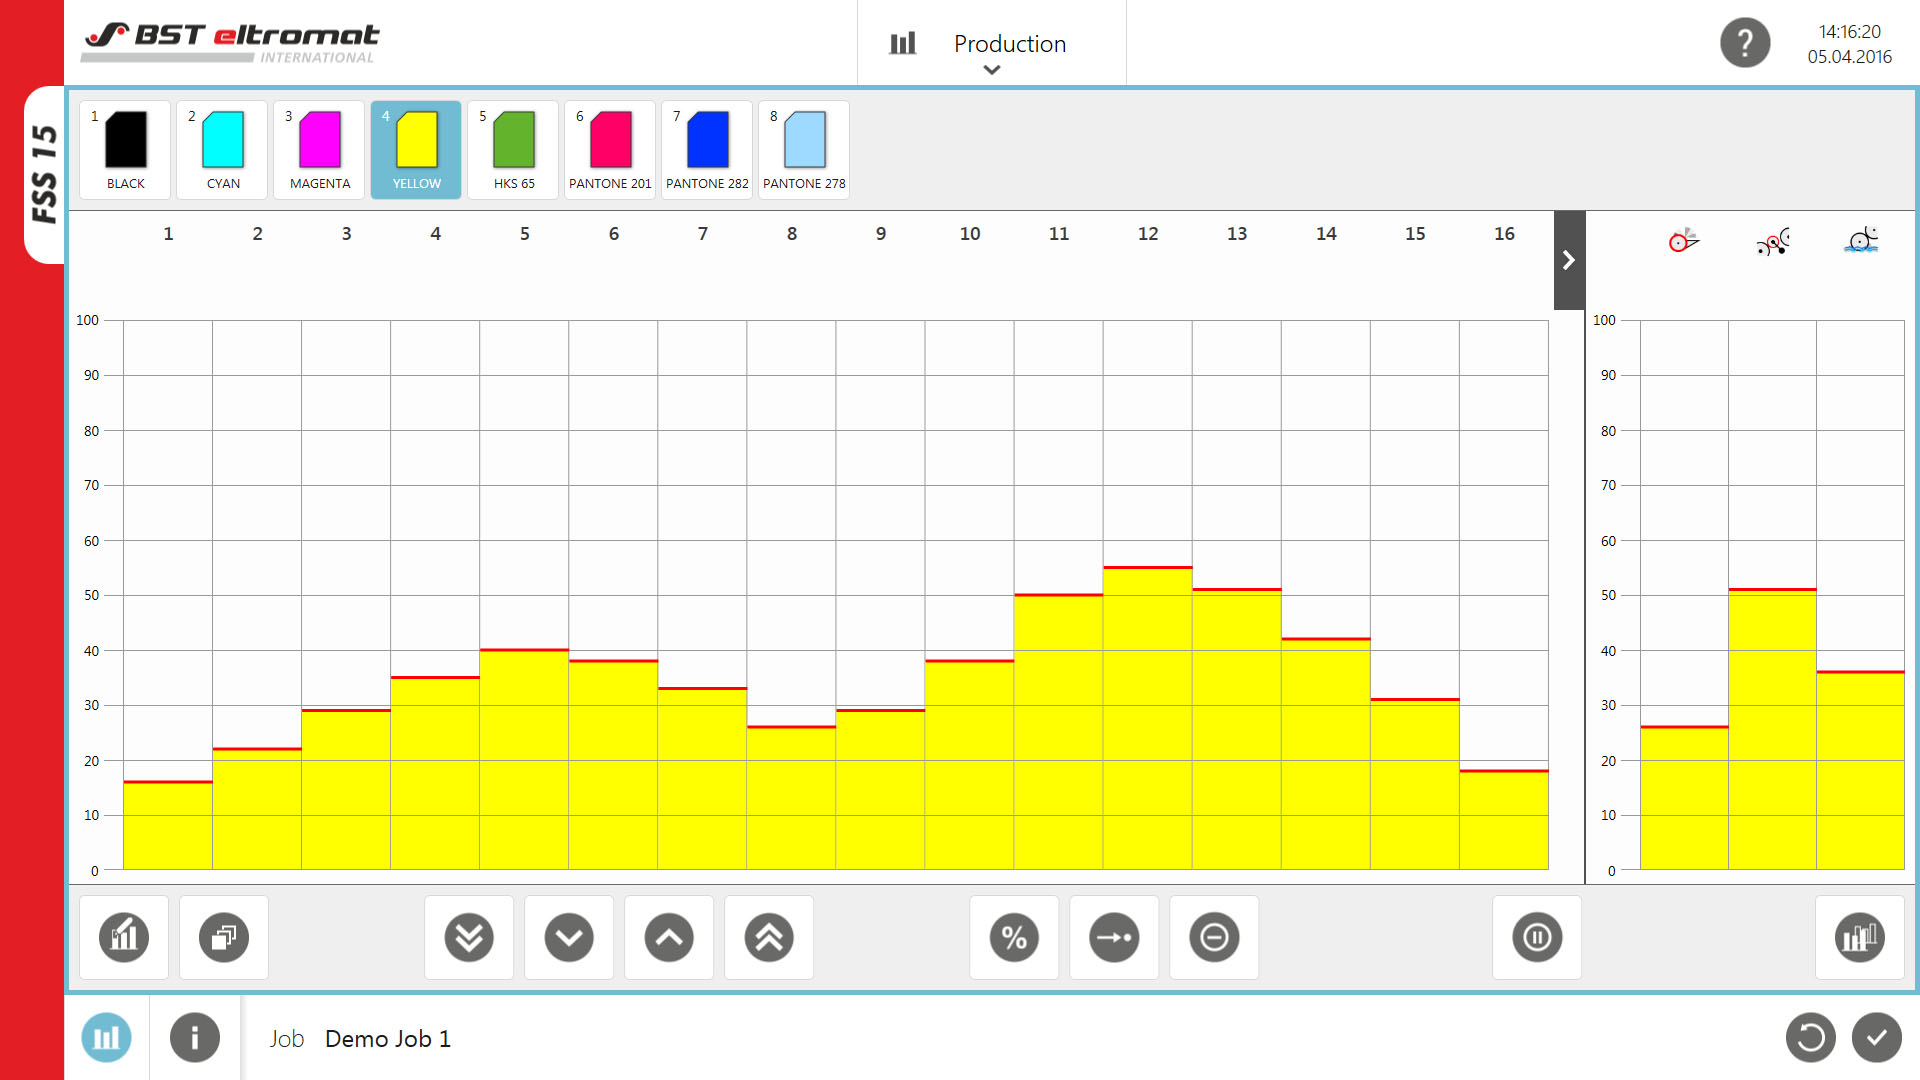Viewport: 1920px width, 1080px height.
Task: Click ink zone 16 bar
Action: [1504, 820]
